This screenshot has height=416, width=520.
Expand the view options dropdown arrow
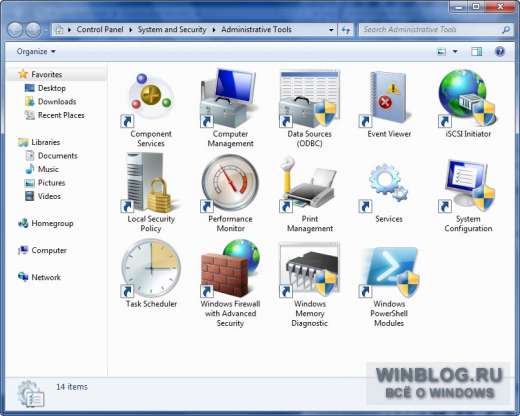pos(455,52)
